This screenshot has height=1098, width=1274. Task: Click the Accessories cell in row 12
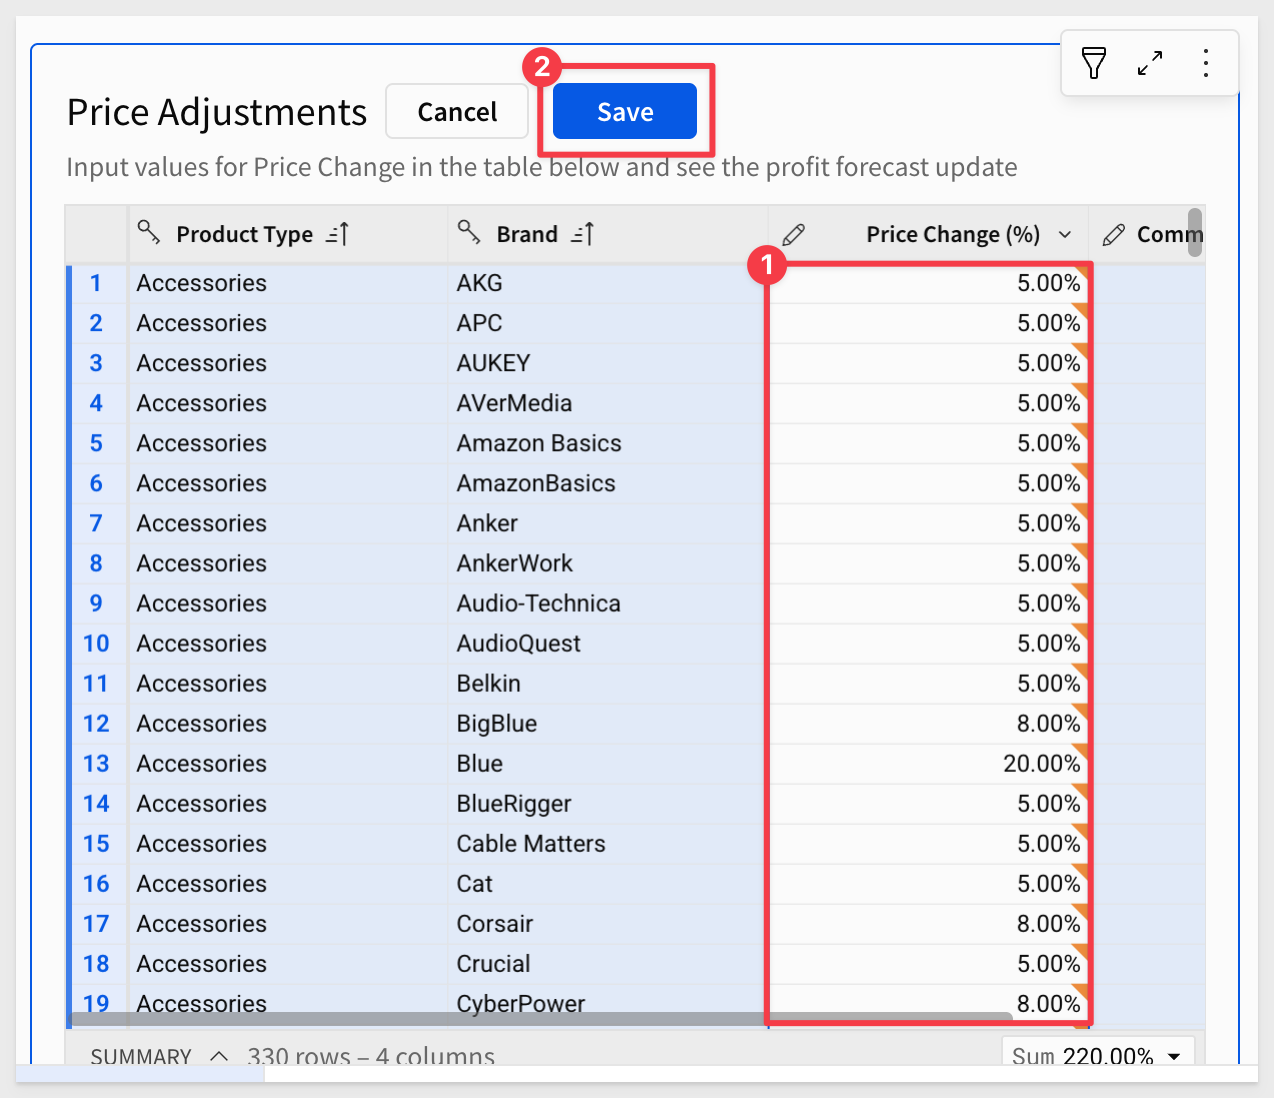pyautogui.click(x=288, y=723)
